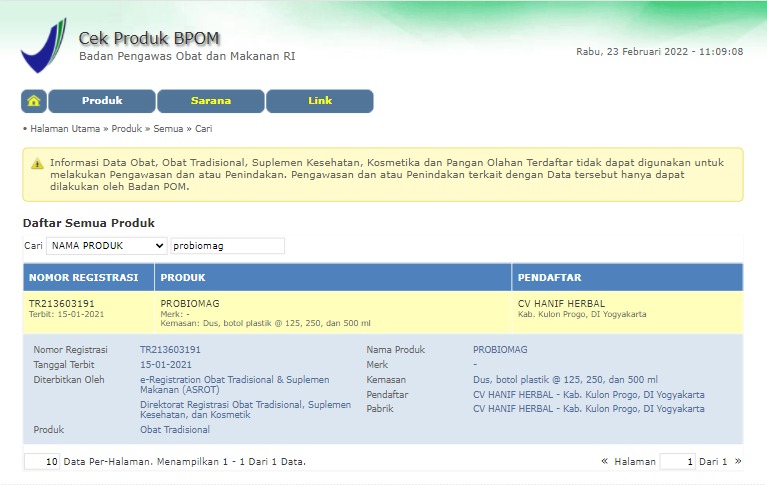The height and width of the screenshot is (485, 767).
Task: Open the Produk menu
Action: click(x=102, y=101)
